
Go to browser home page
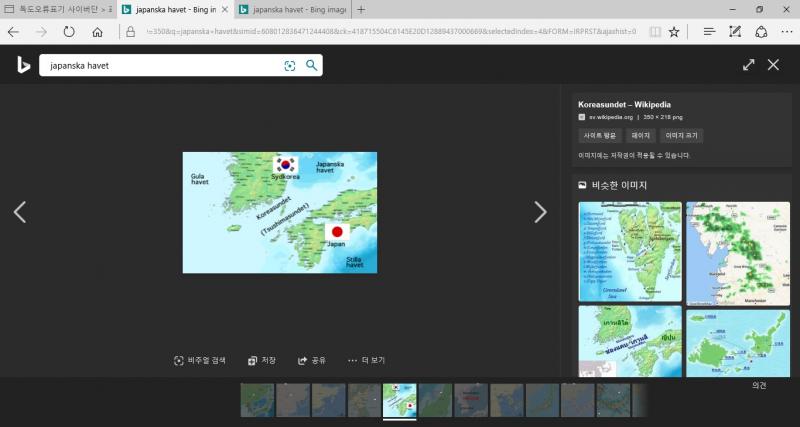97,32
